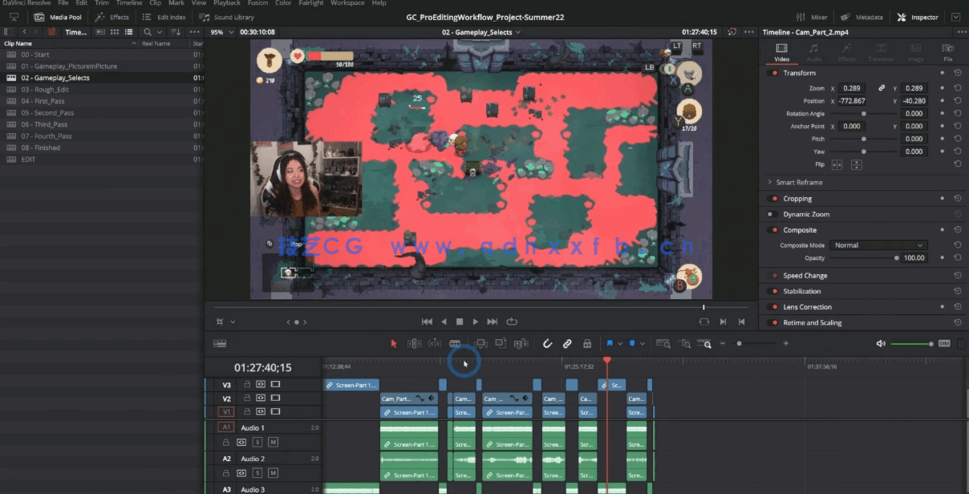Viewport: 969px width, 494px height.
Task: Toggle the DIM audio button
Action: click(944, 344)
